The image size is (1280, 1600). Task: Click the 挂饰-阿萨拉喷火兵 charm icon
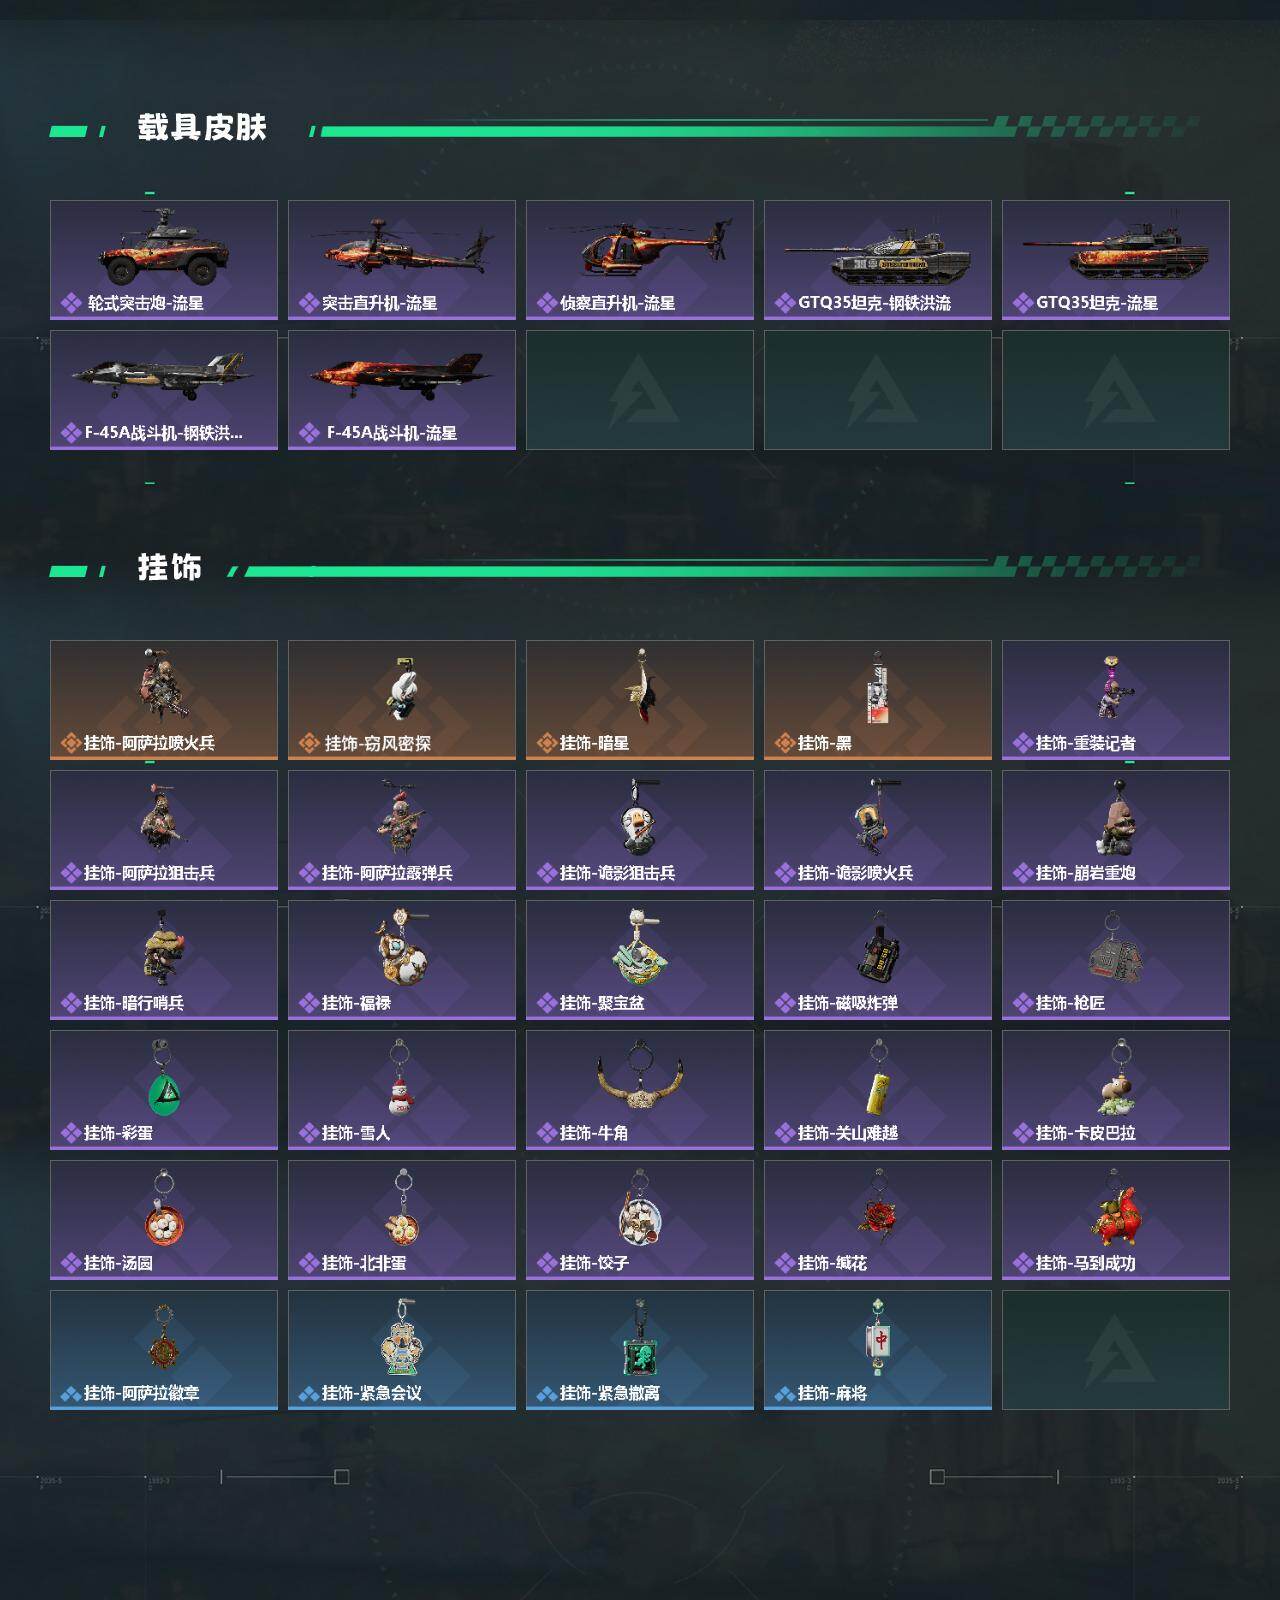coord(164,700)
